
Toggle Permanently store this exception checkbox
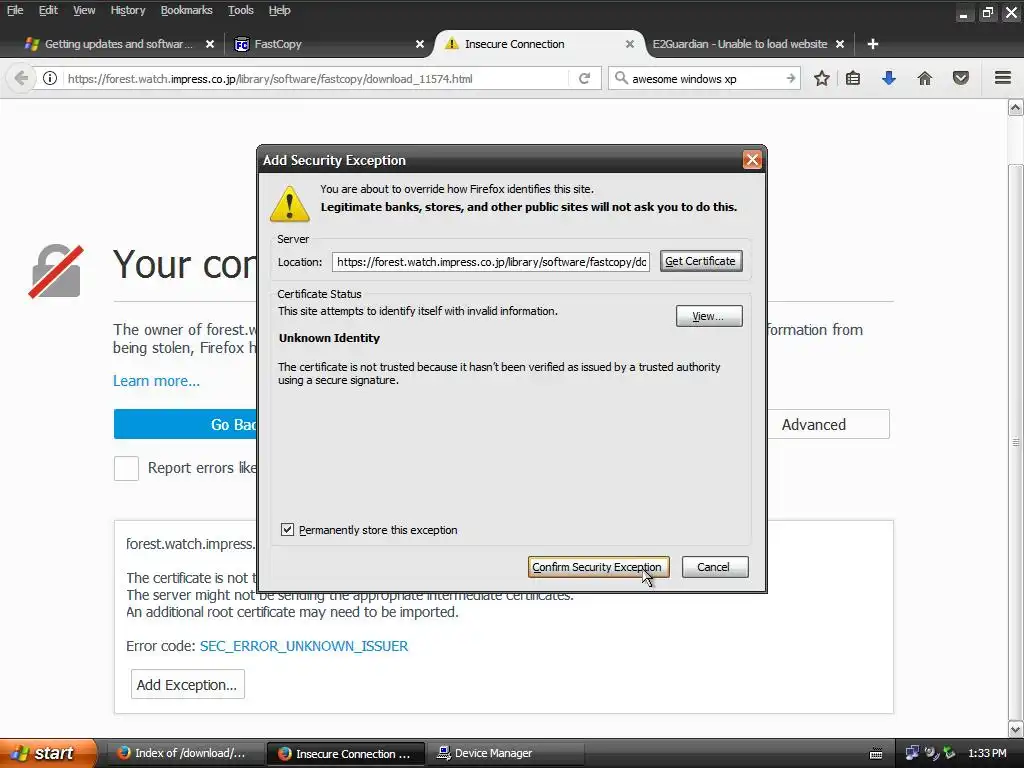[287, 530]
